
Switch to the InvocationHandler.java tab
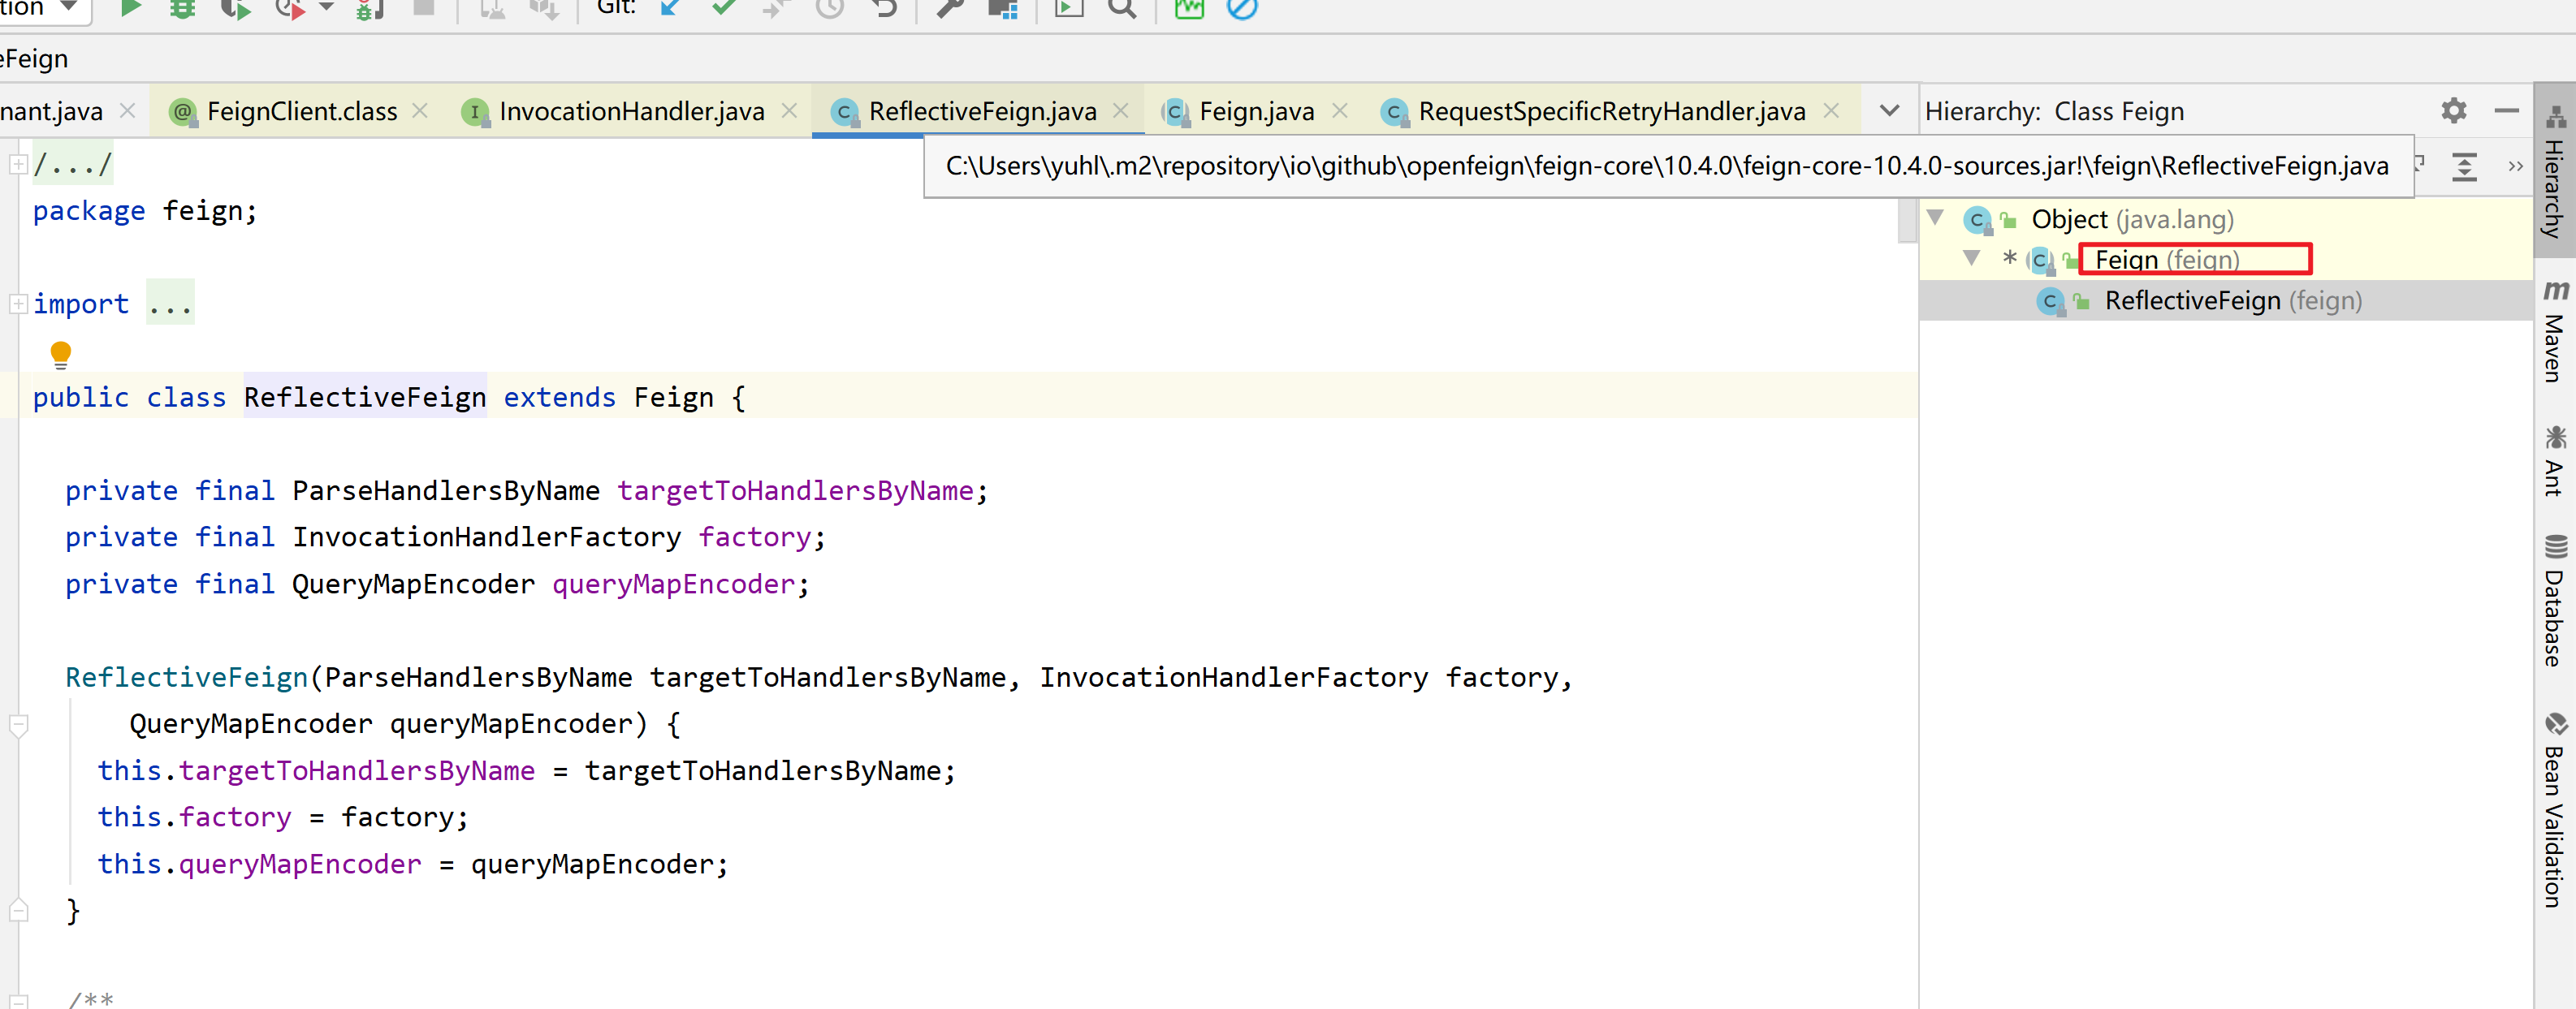point(630,111)
